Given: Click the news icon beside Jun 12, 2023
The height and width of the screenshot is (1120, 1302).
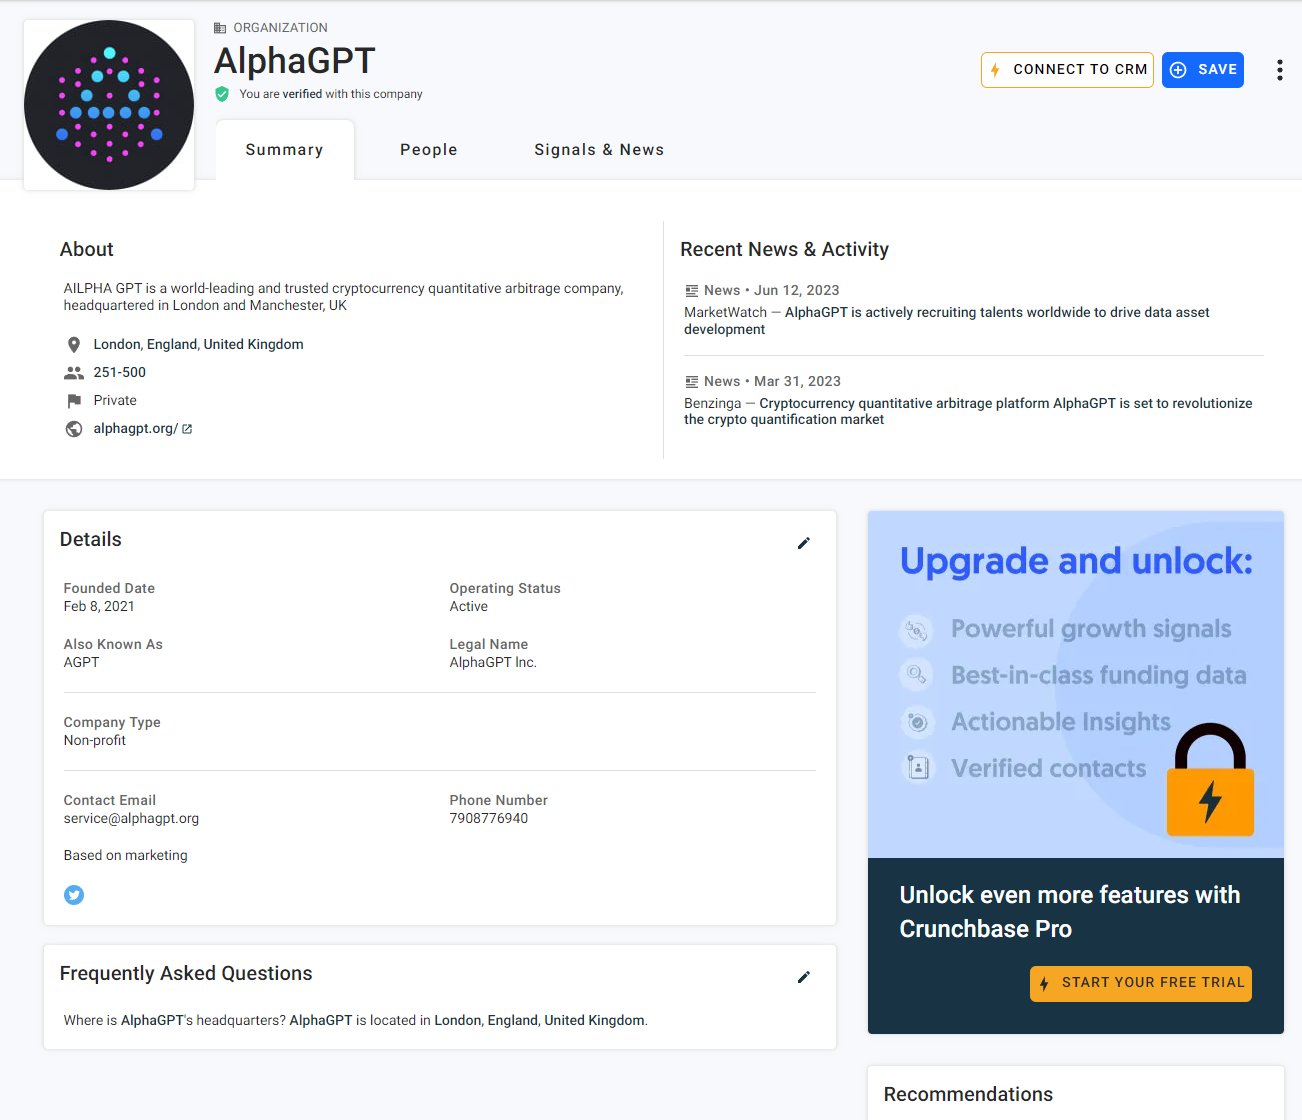Looking at the screenshot, I should pos(692,290).
